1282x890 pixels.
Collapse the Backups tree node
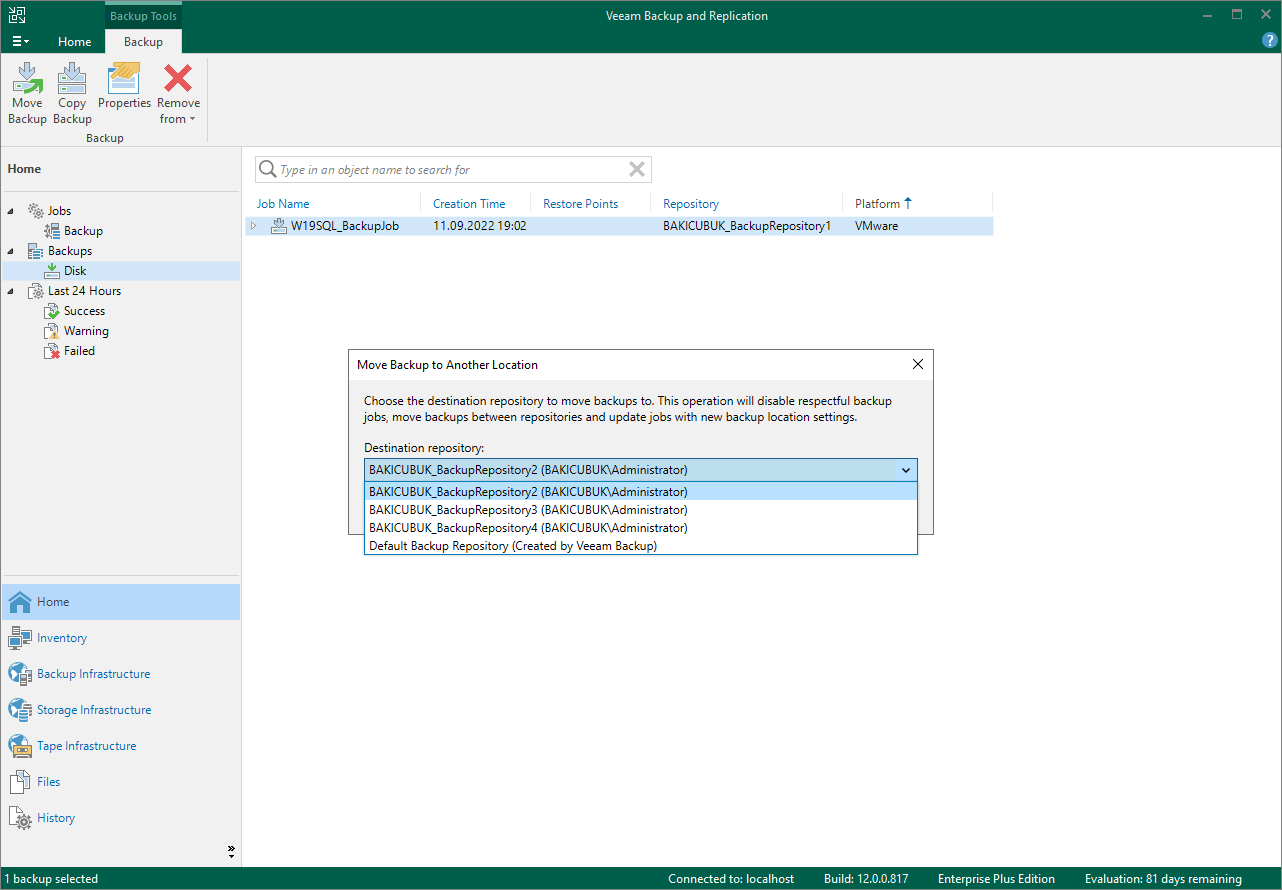pyautogui.click(x=11, y=251)
